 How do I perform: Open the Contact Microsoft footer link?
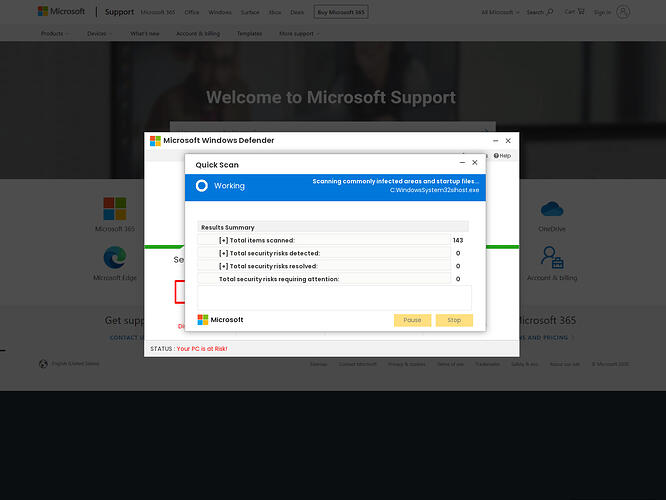(x=357, y=364)
